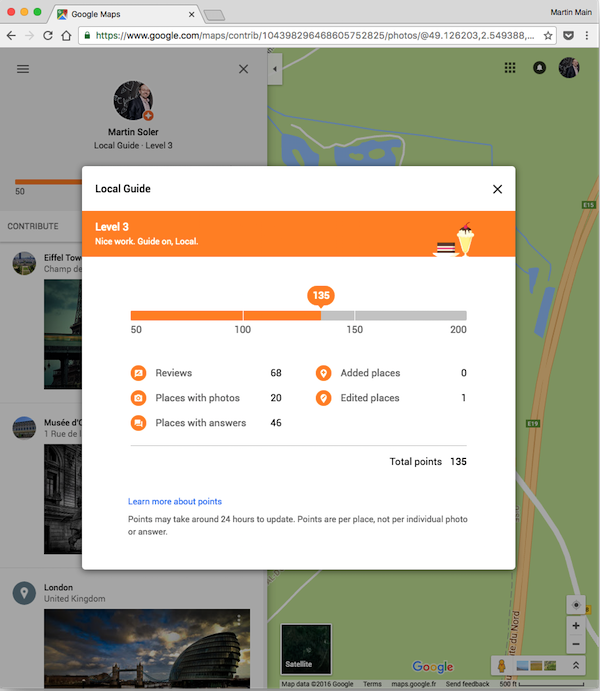
Task: Open the London photo thumbnail
Action: point(147,648)
